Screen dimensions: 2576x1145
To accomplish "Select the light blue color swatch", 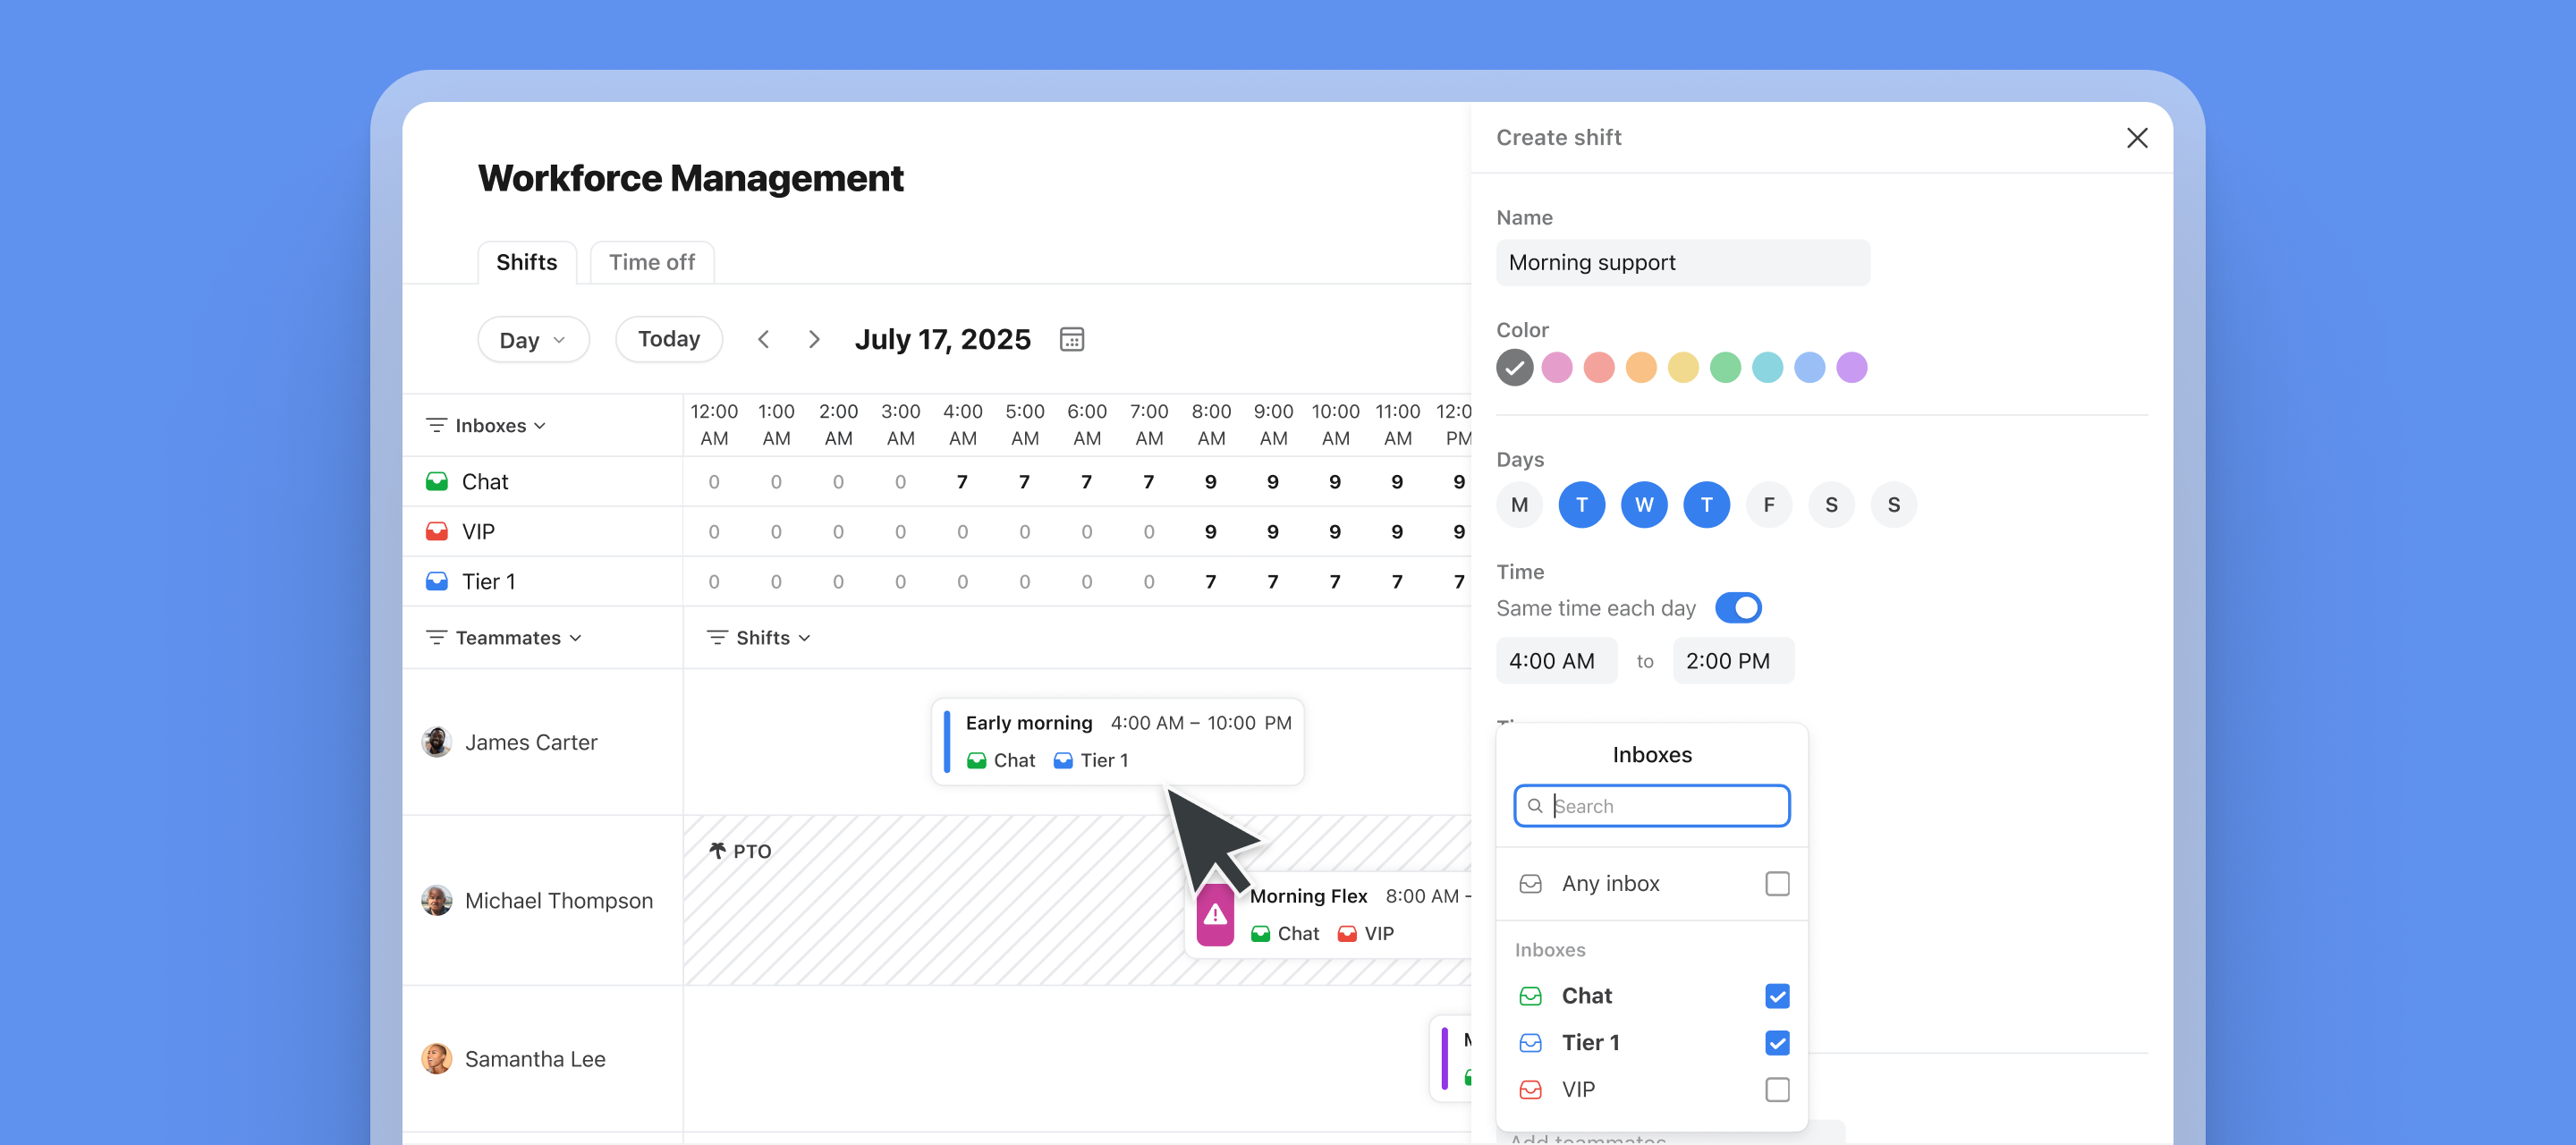I will pos(1809,368).
